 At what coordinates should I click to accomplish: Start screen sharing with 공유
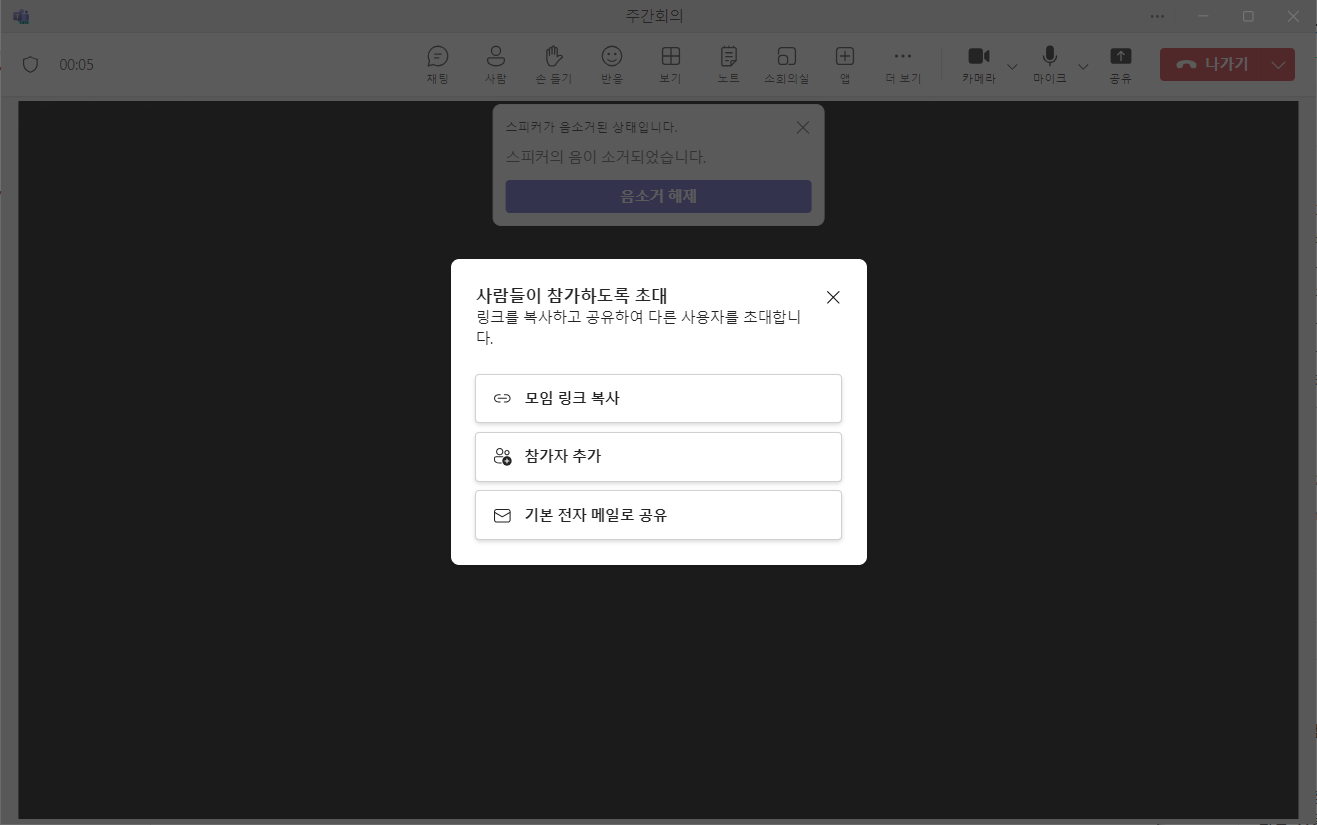point(1120,64)
